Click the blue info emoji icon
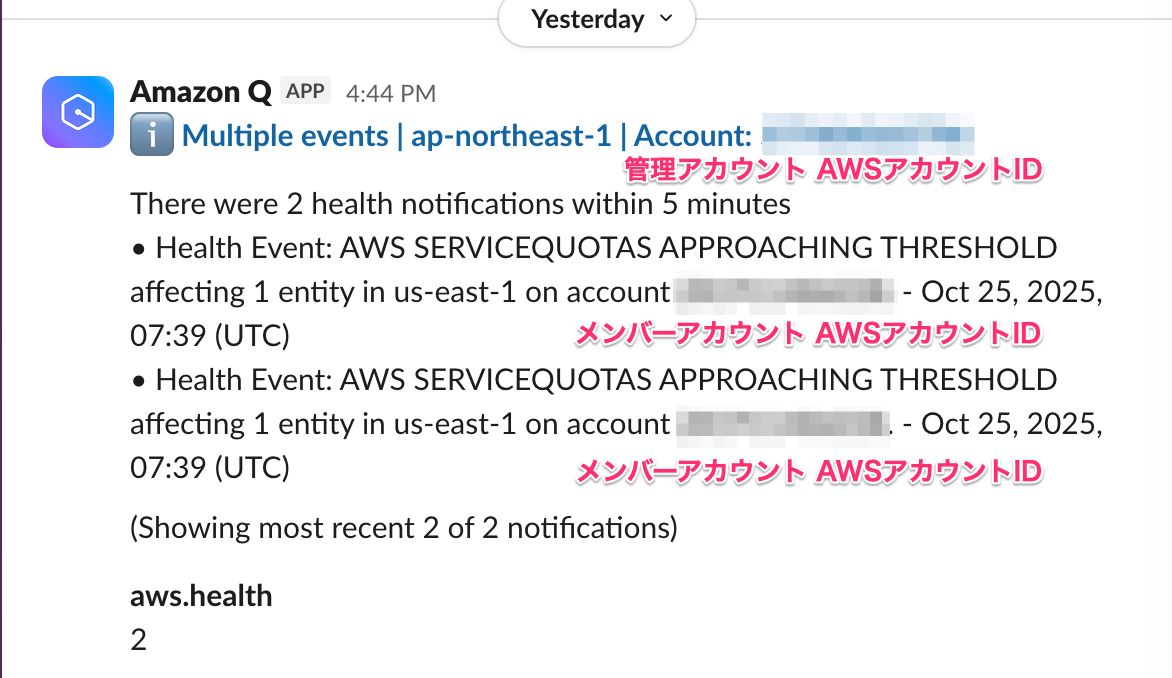This screenshot has width=1172, height=678. [152, 136]
